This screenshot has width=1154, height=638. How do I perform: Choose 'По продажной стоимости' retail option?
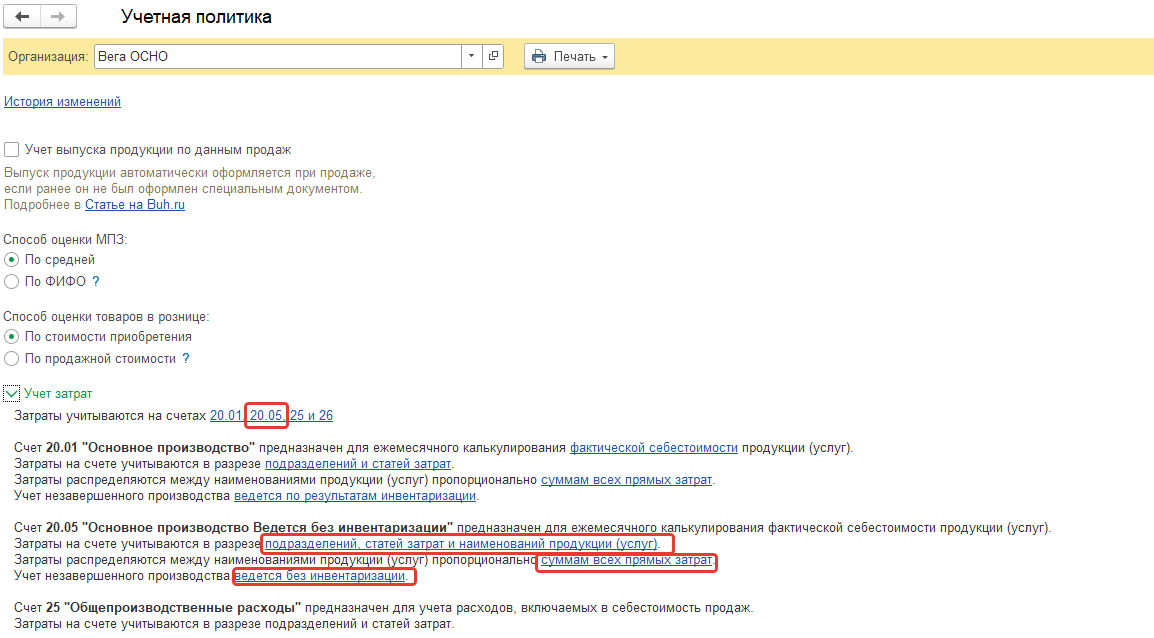click(x=12, y=359)
